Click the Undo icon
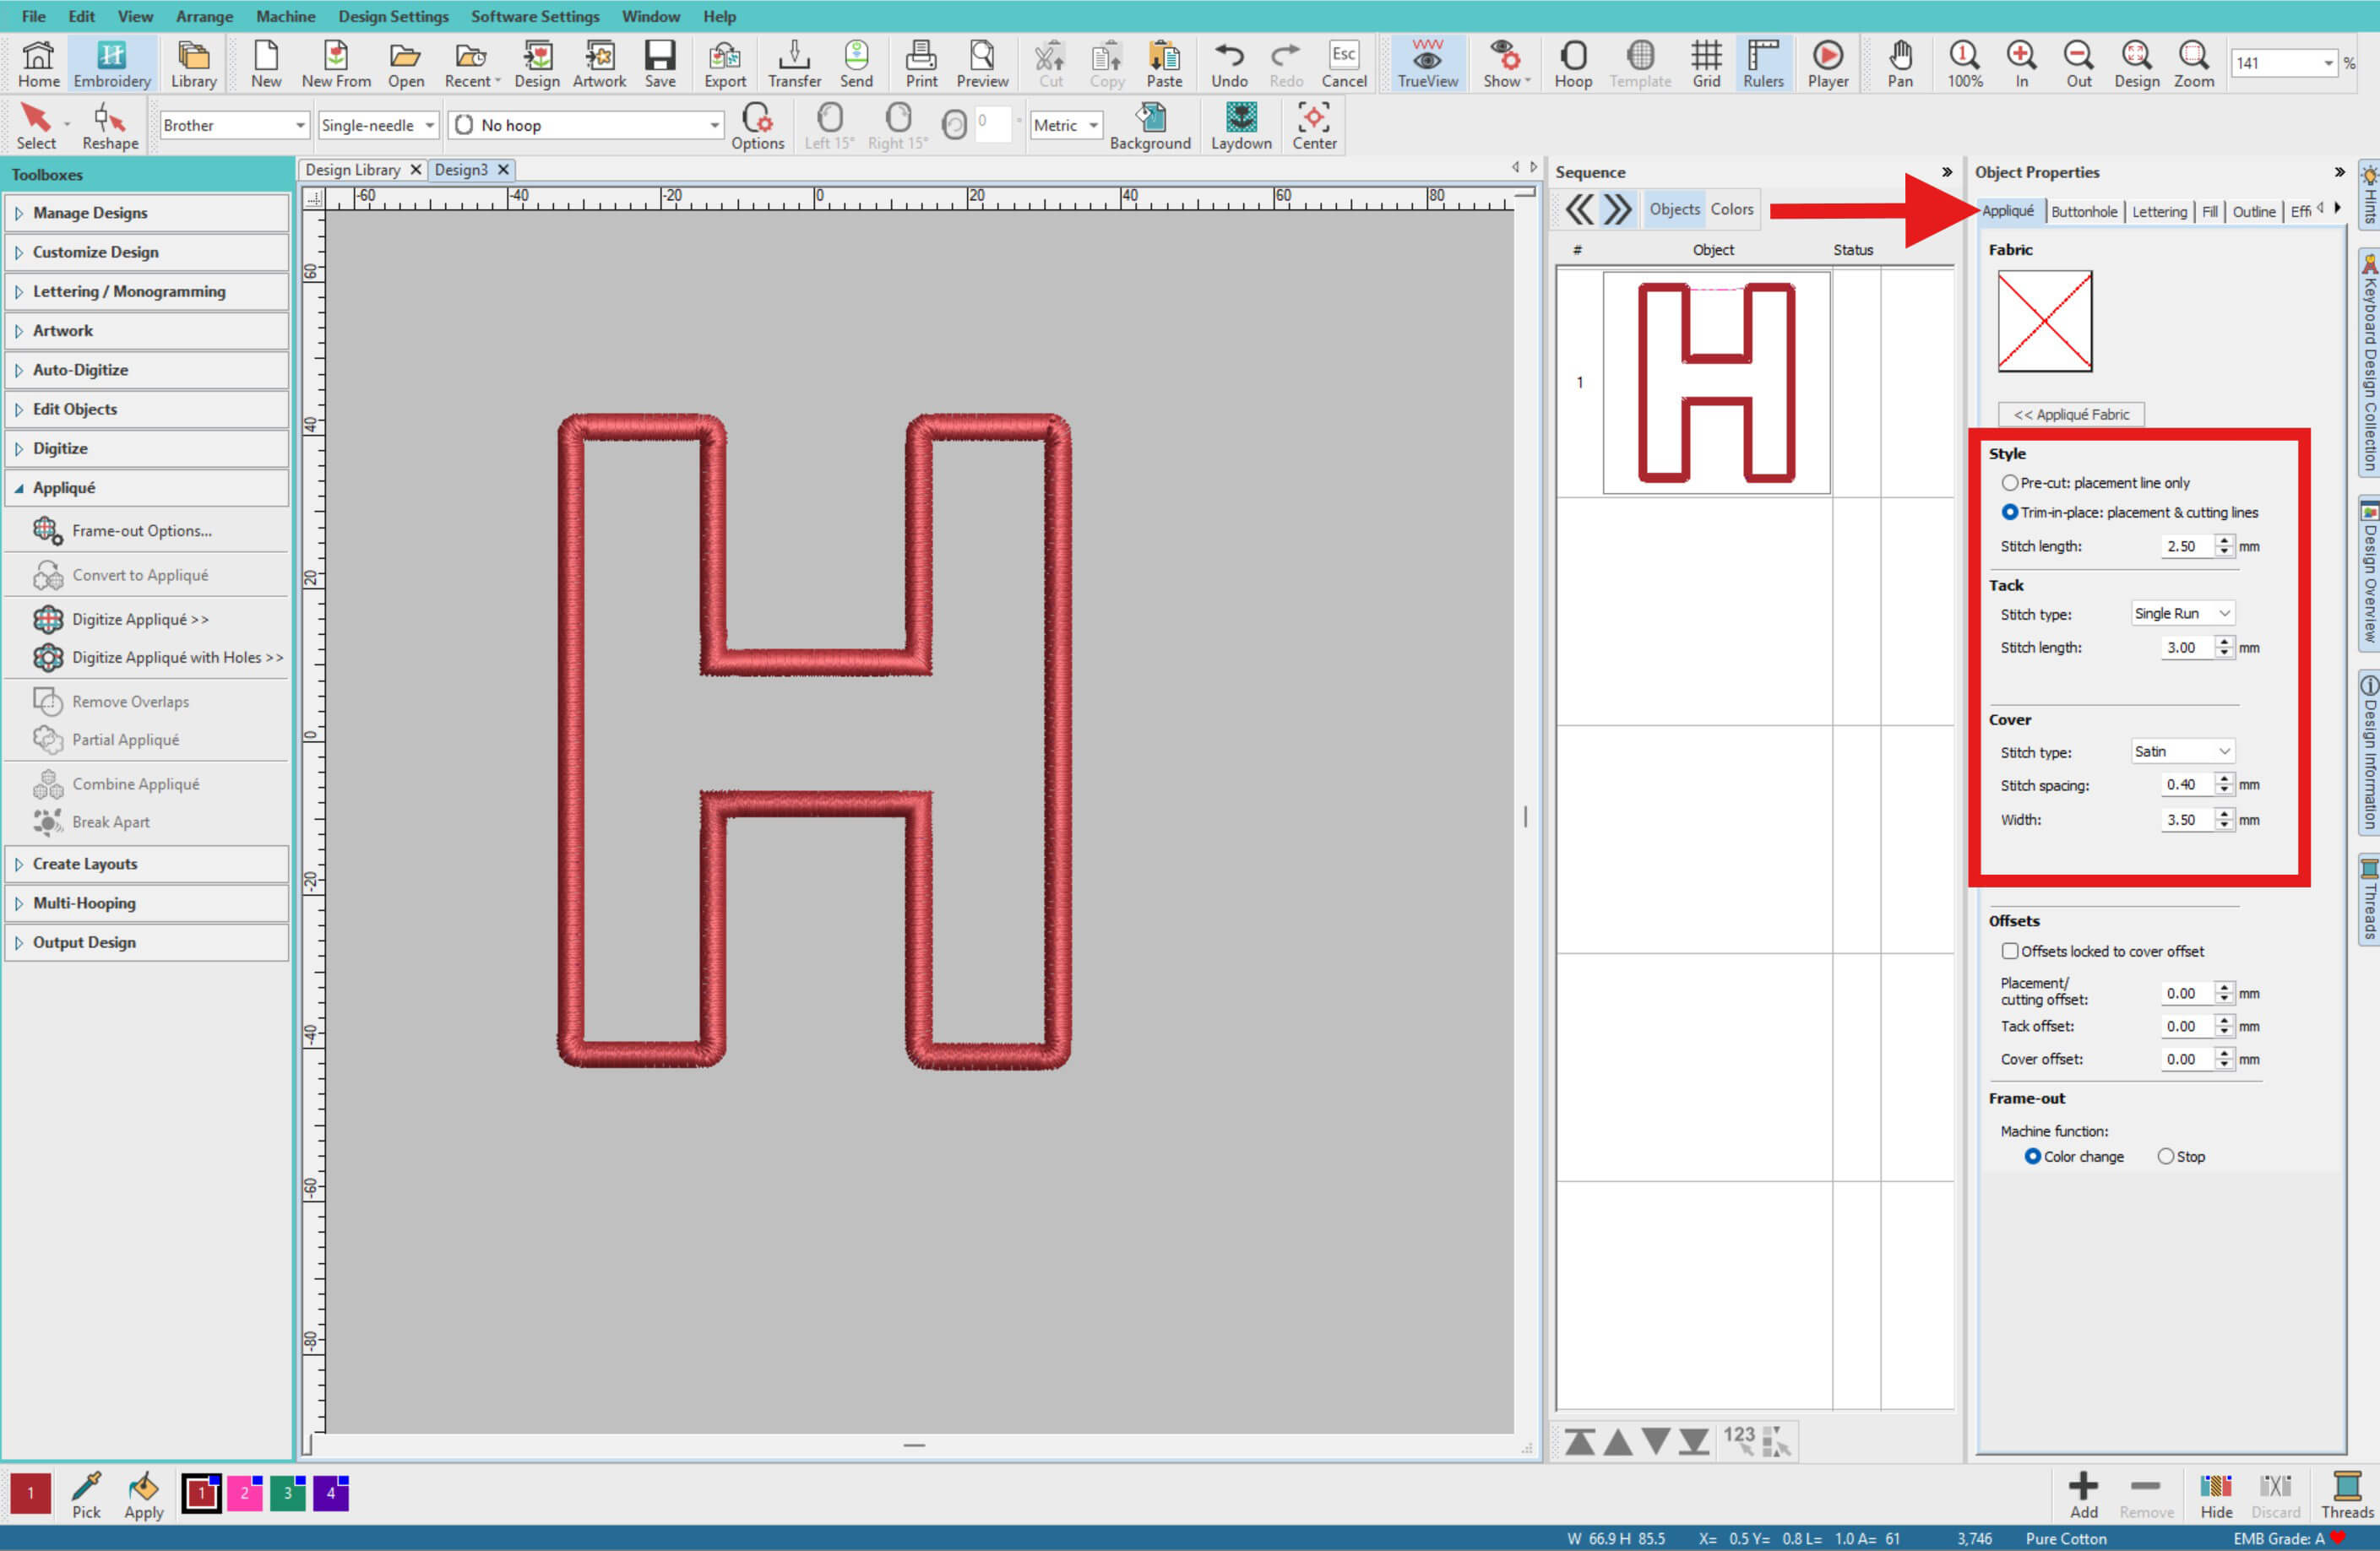 (x=1229, y=63)
